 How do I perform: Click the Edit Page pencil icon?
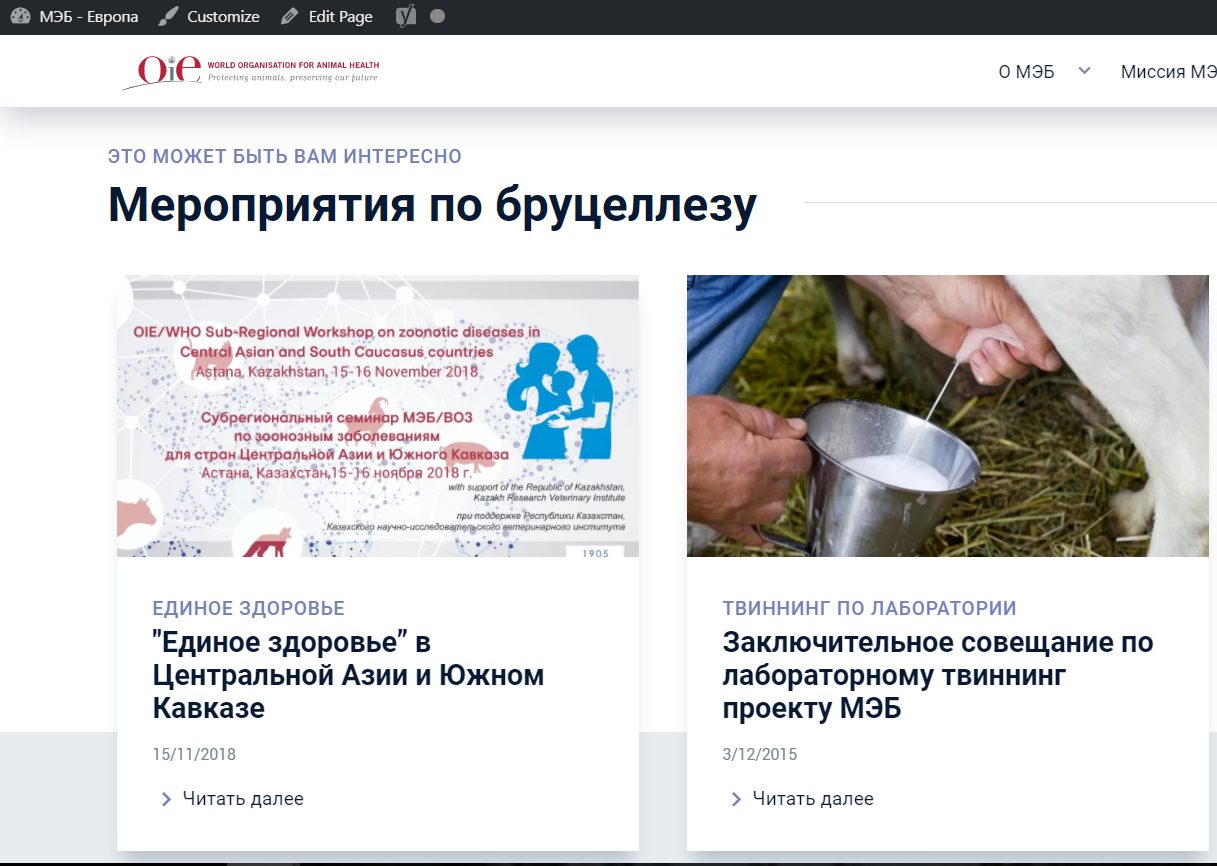(290, 17)
